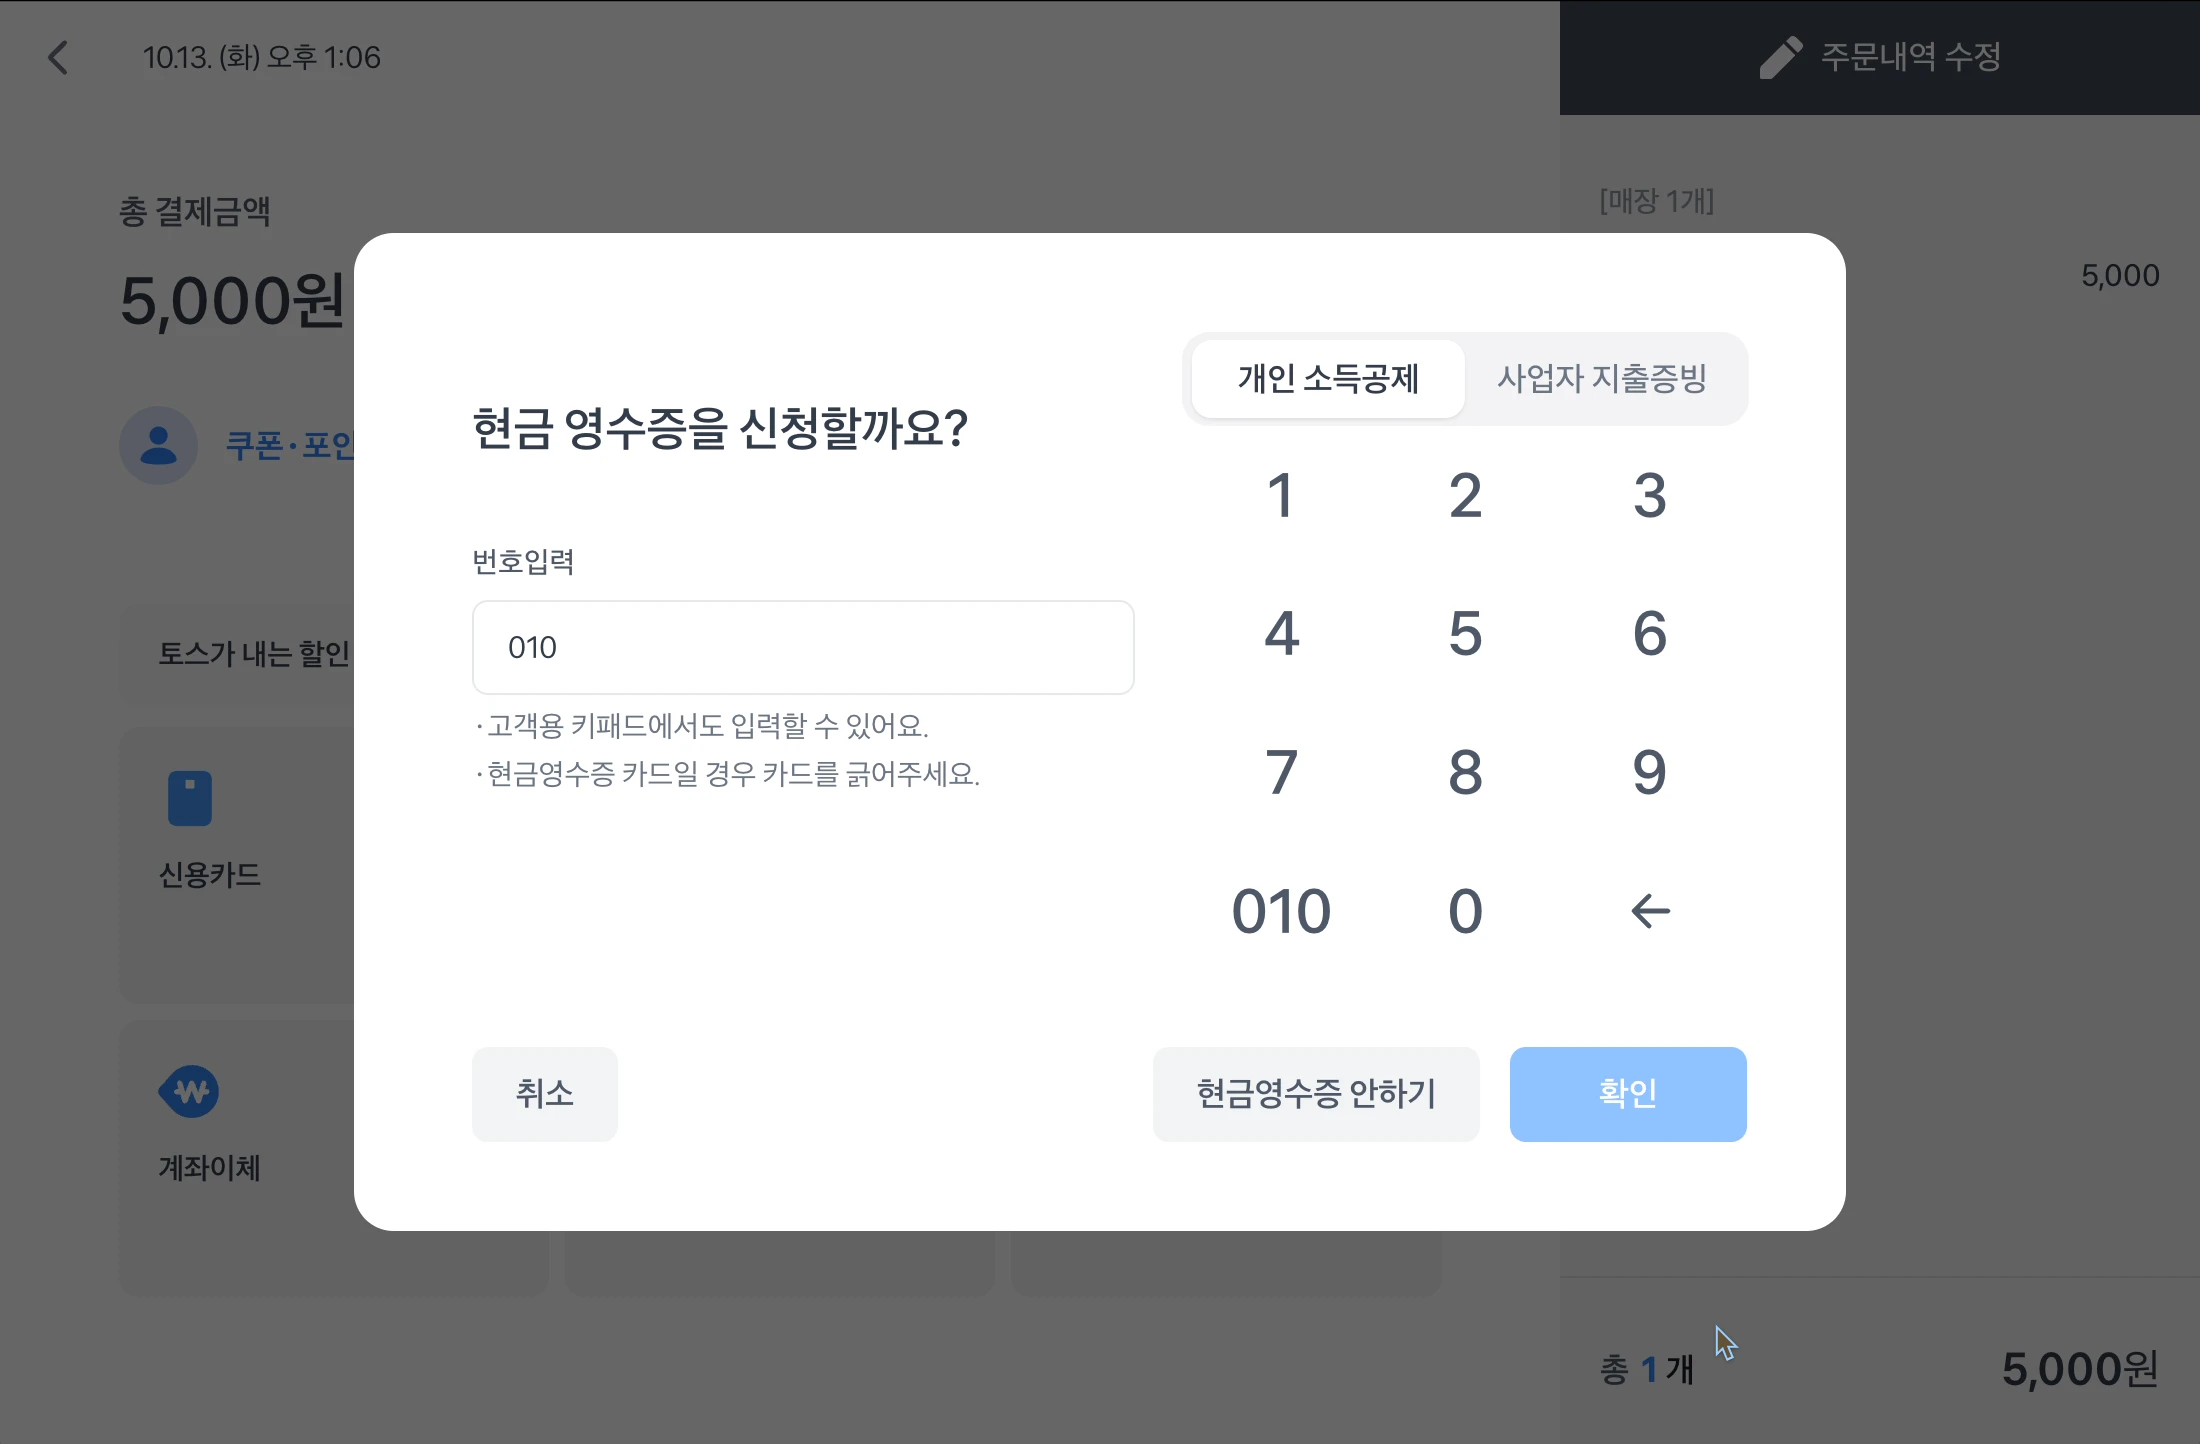
Task: Click the 총 결제금액 heading
Action: click(195, 211)
